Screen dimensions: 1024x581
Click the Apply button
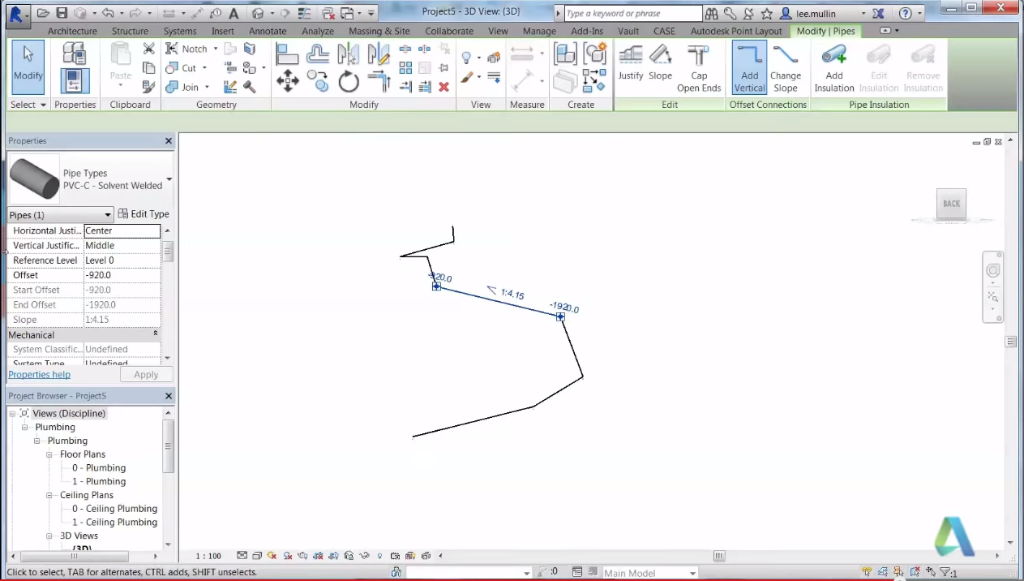click(x=146, y=375)
